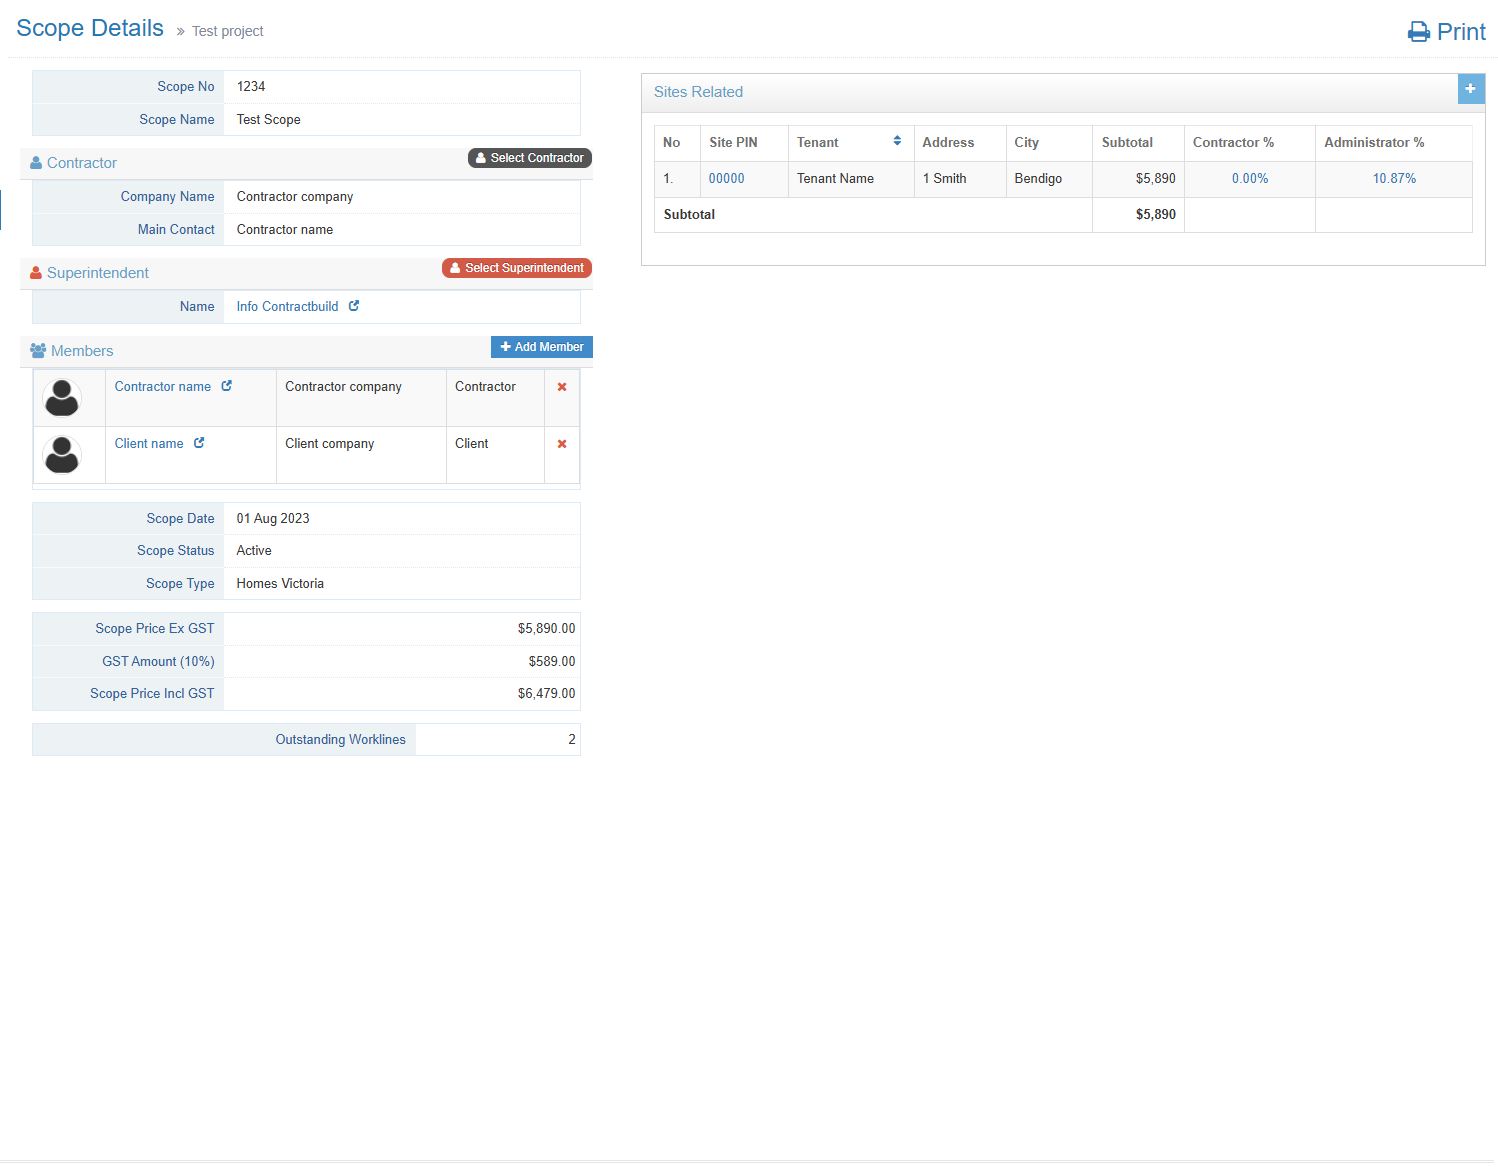Click the Add Member button

click(541, 347)
